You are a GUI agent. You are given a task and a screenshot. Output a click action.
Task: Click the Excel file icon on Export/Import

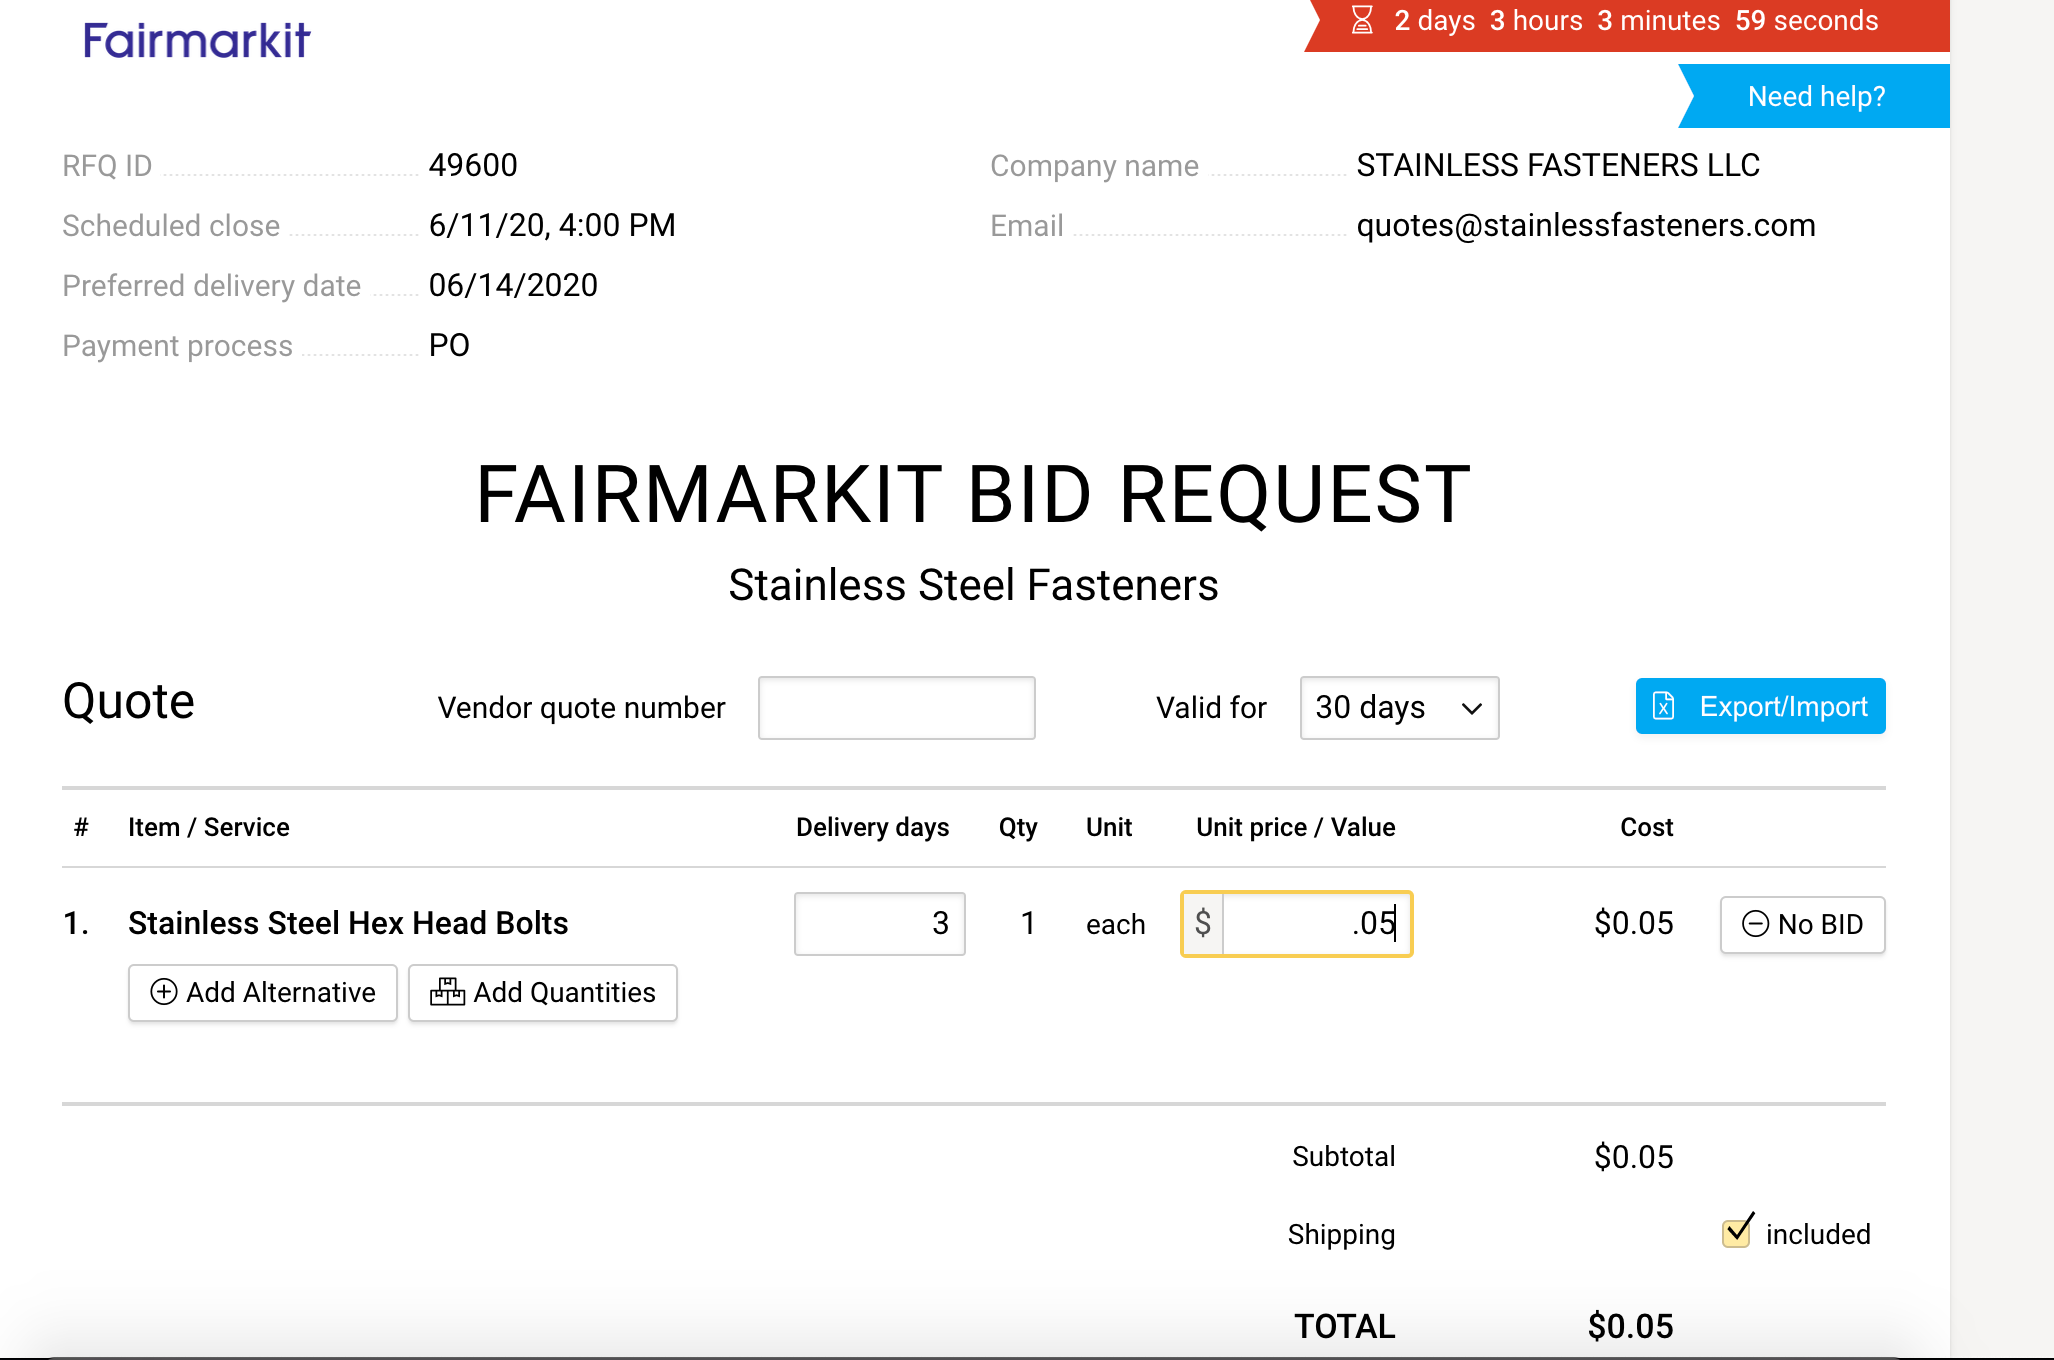[1664, 706]
